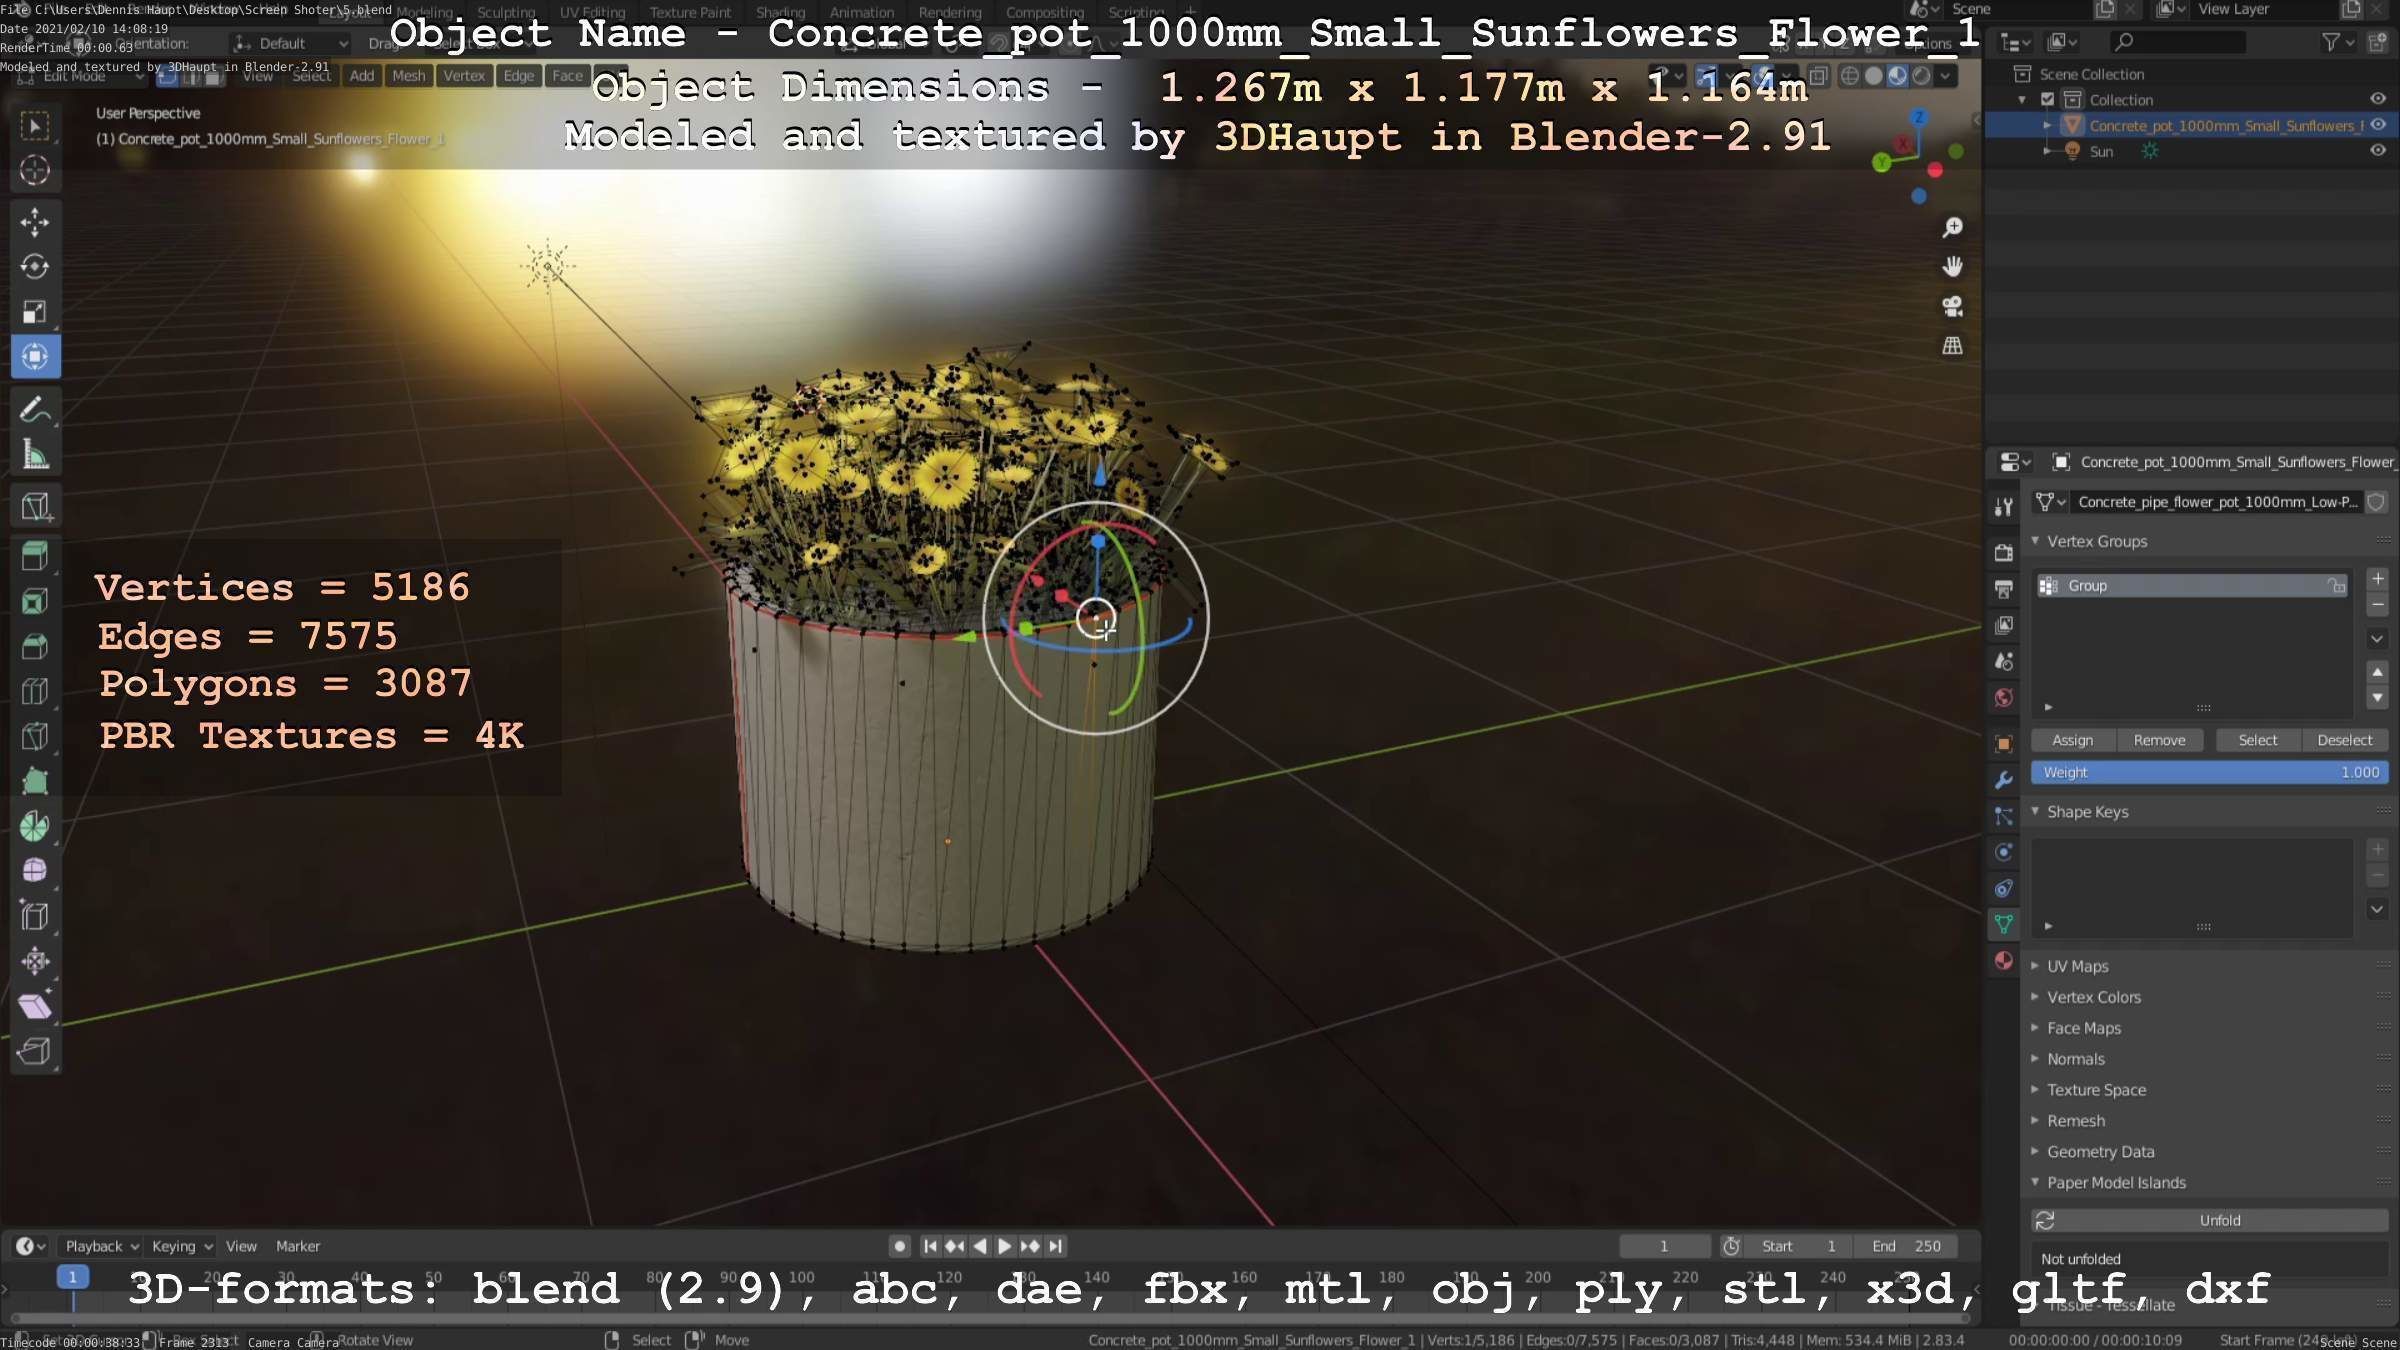Open the World properties tab
Screen dimensions: 2400x1350
[2004, 698]
